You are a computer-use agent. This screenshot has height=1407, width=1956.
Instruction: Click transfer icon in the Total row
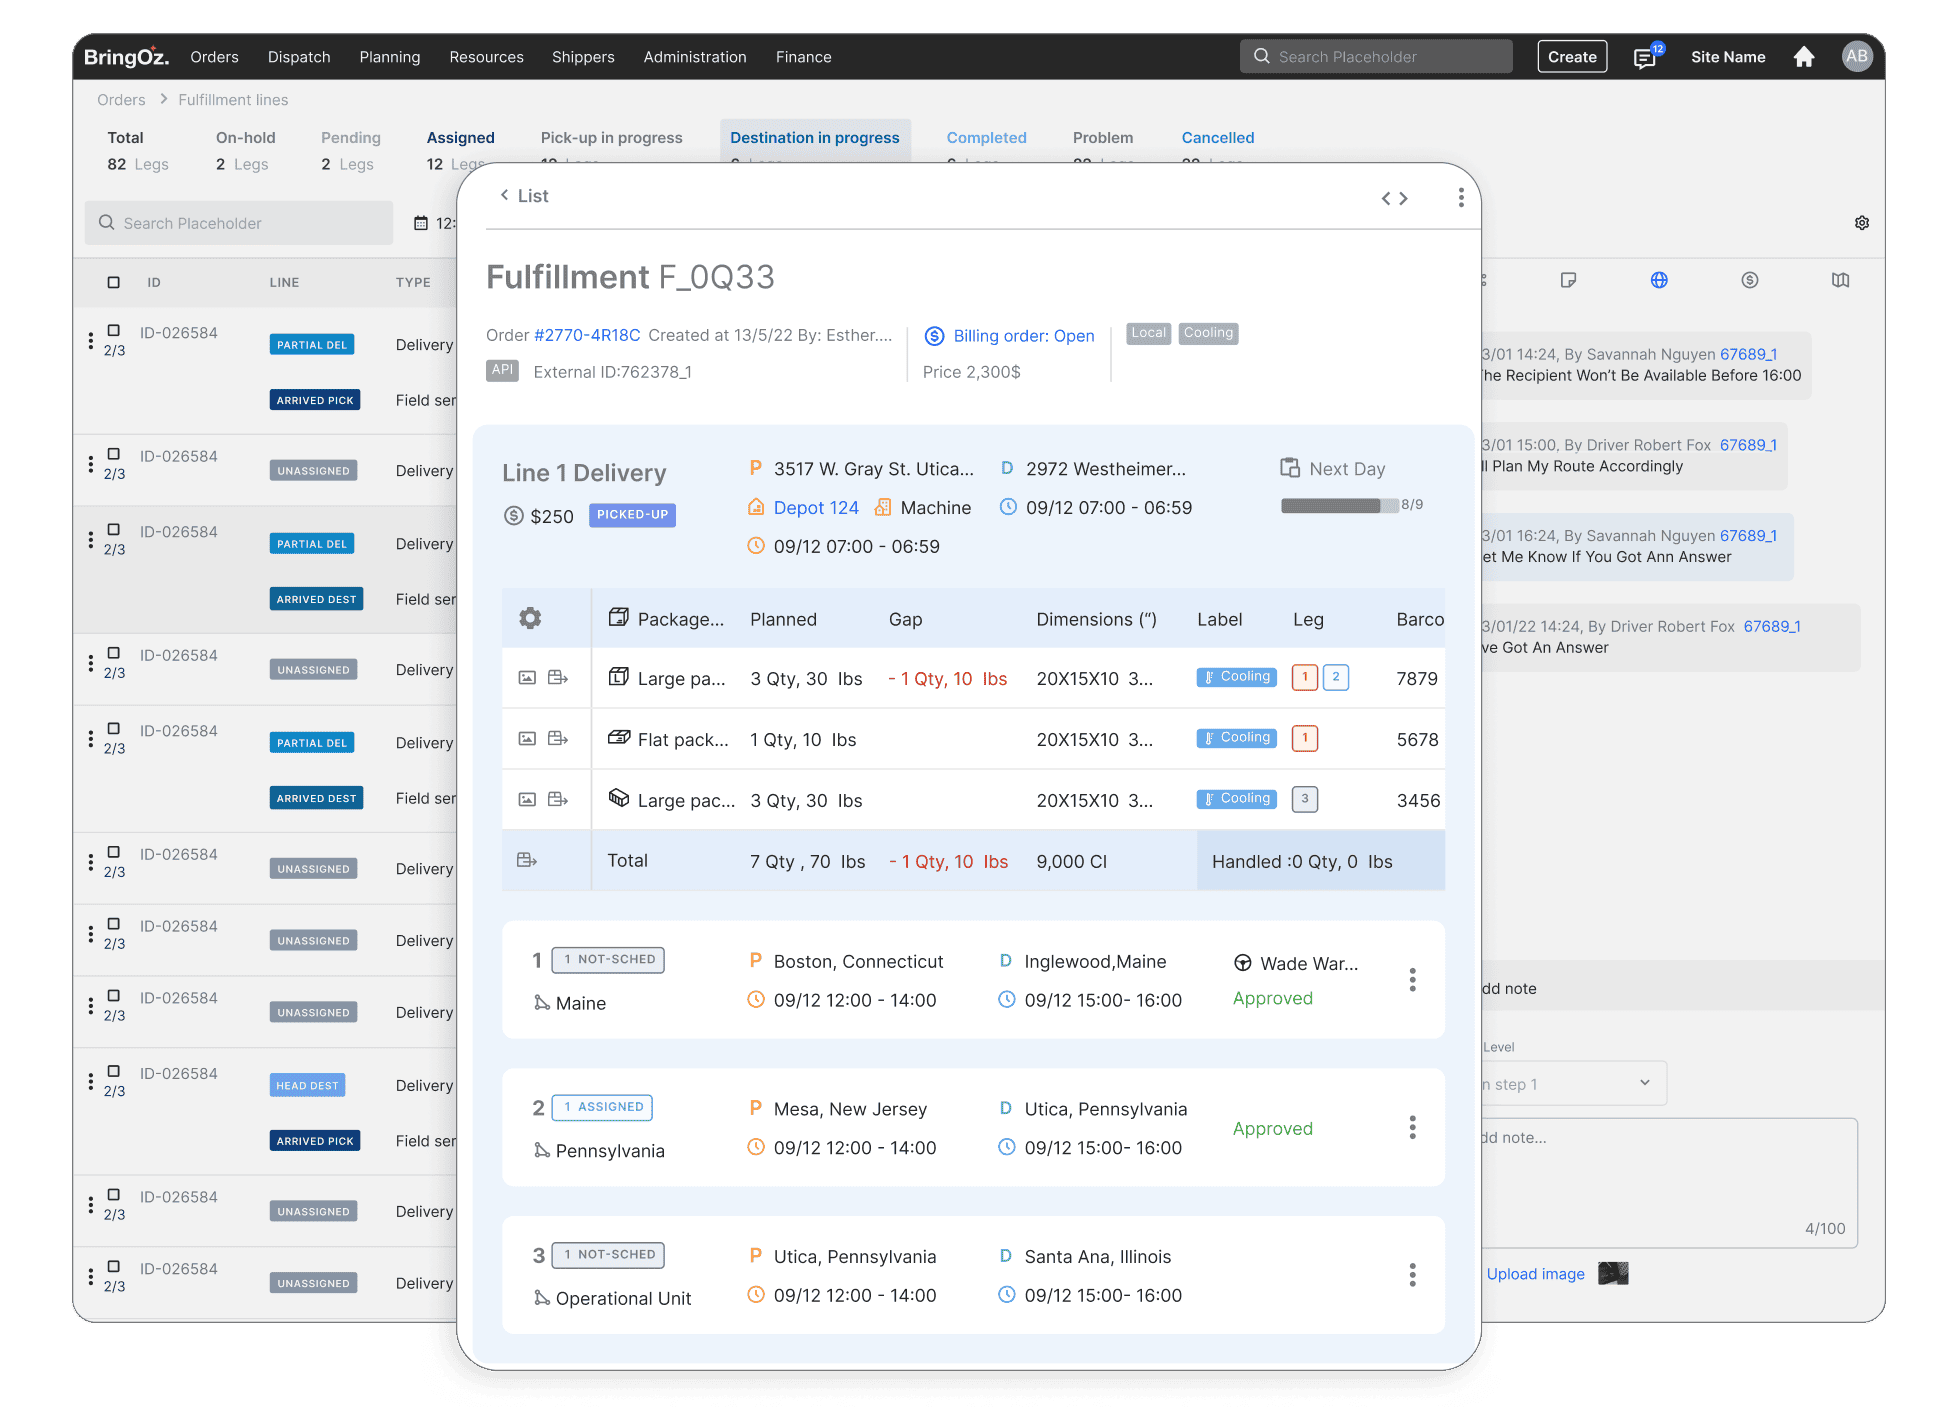[x=527, y=860]
